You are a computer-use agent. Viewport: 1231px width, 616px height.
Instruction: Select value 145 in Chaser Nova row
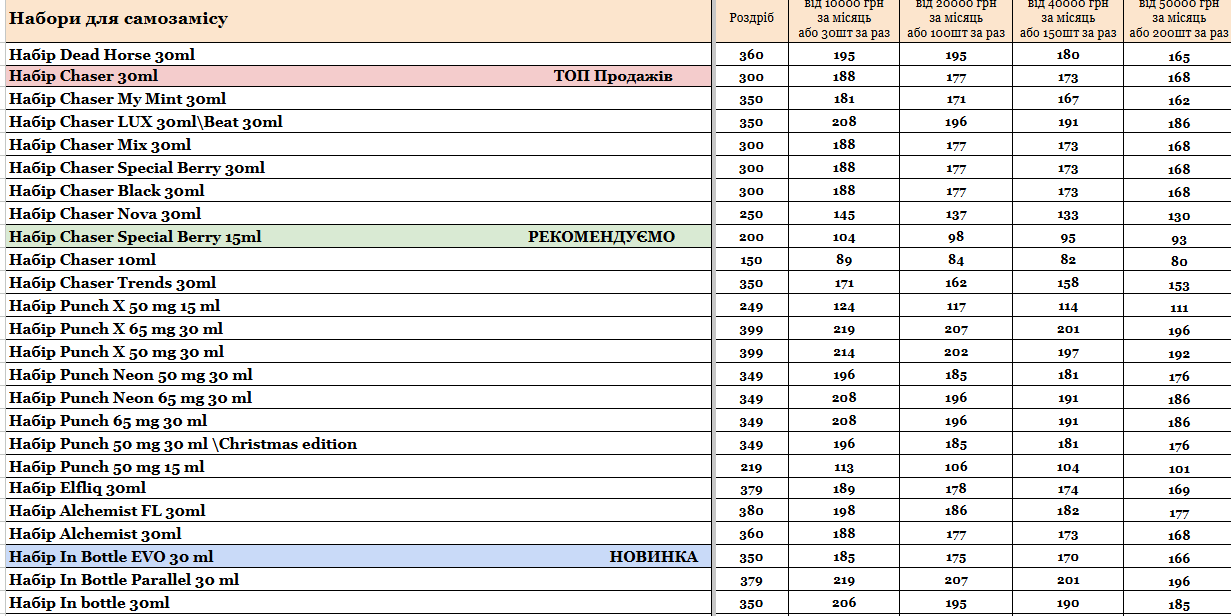tap(844, 214)
